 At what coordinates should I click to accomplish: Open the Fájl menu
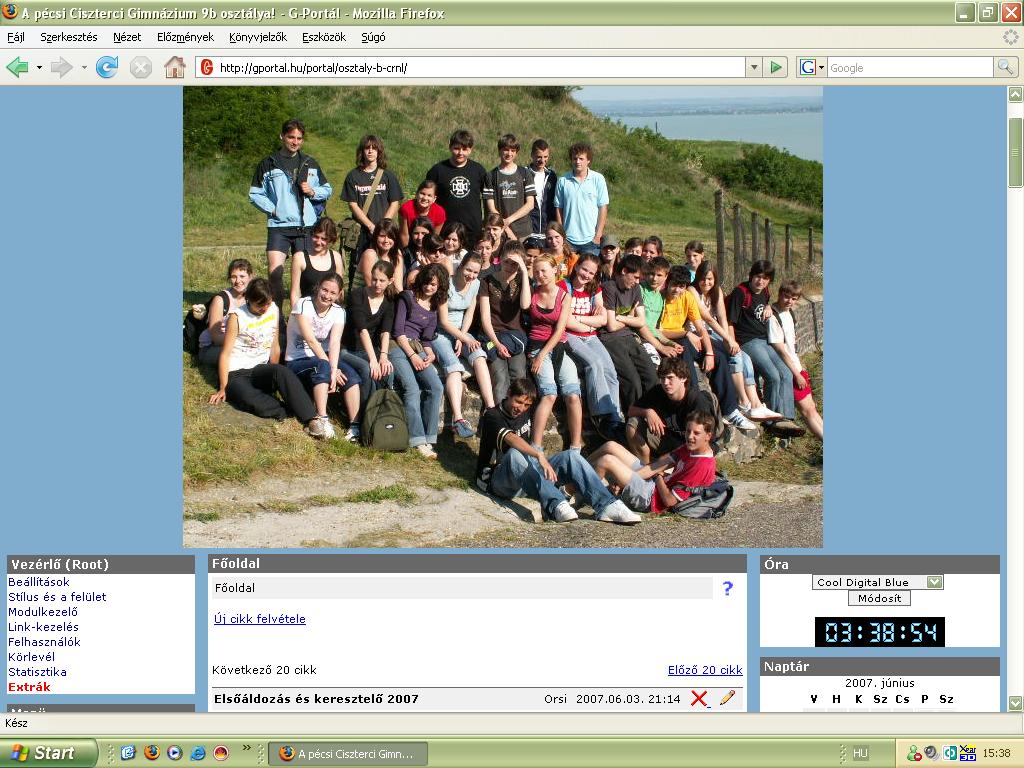tap(16, 37)
